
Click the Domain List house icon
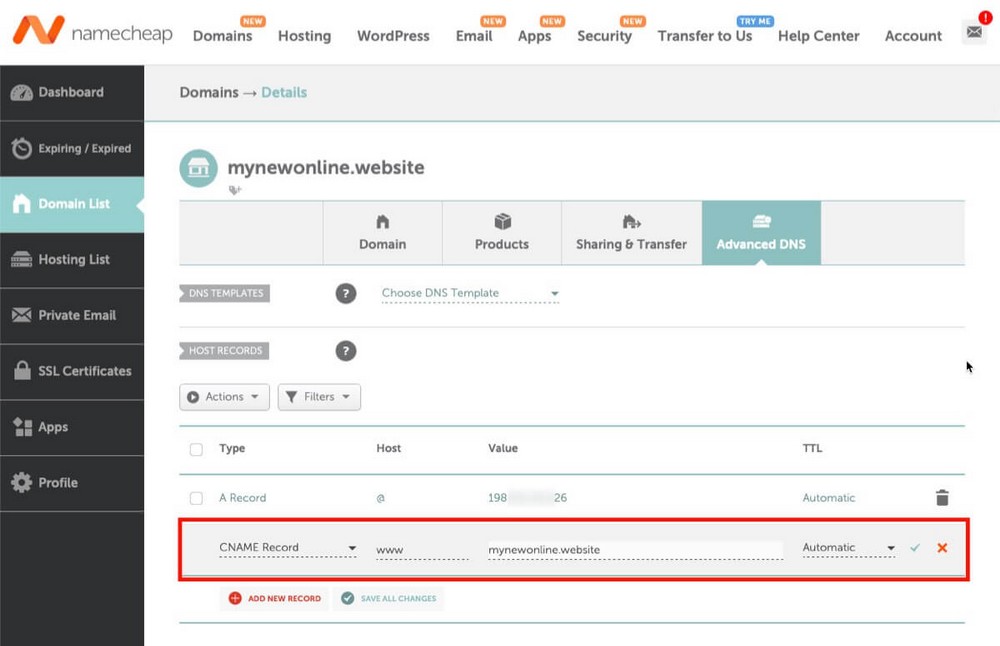coord(21,203)
